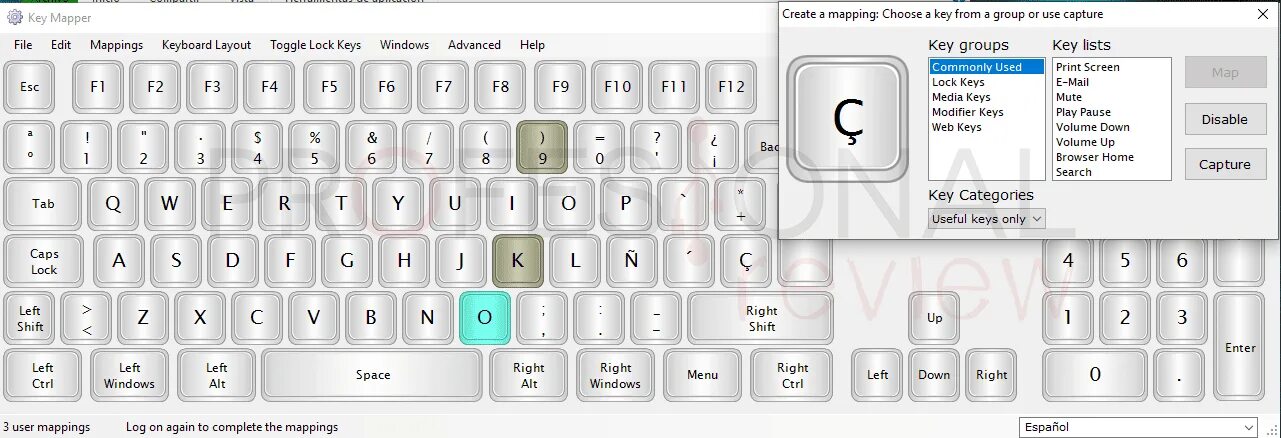Open the Español keyboard language dropdown
Image resolution: width=1281 pixels, height=438 pixels.
click(1138, 427)
